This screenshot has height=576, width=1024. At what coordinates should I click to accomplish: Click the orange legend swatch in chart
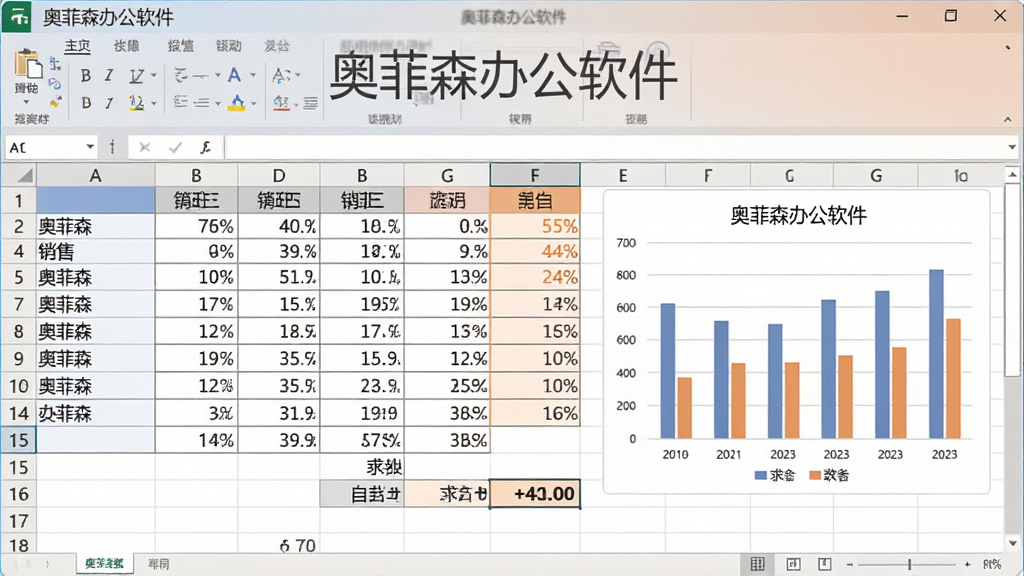(814, 475)
